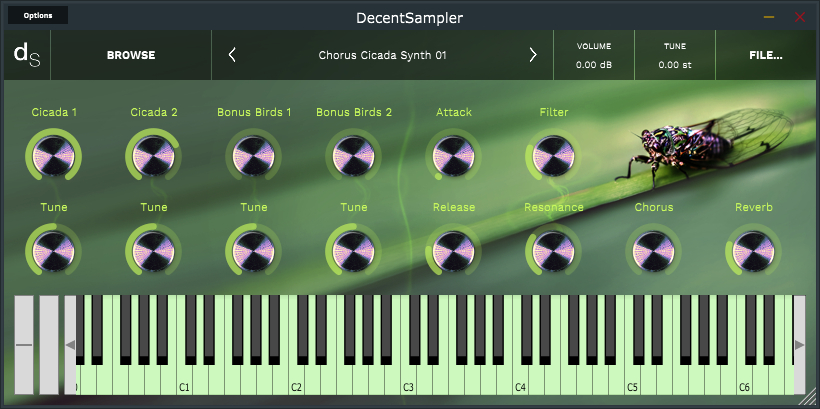This screenshot has height=409, width=820.
Task: Play the C1 key on keyboard
Action: (185, 380)
